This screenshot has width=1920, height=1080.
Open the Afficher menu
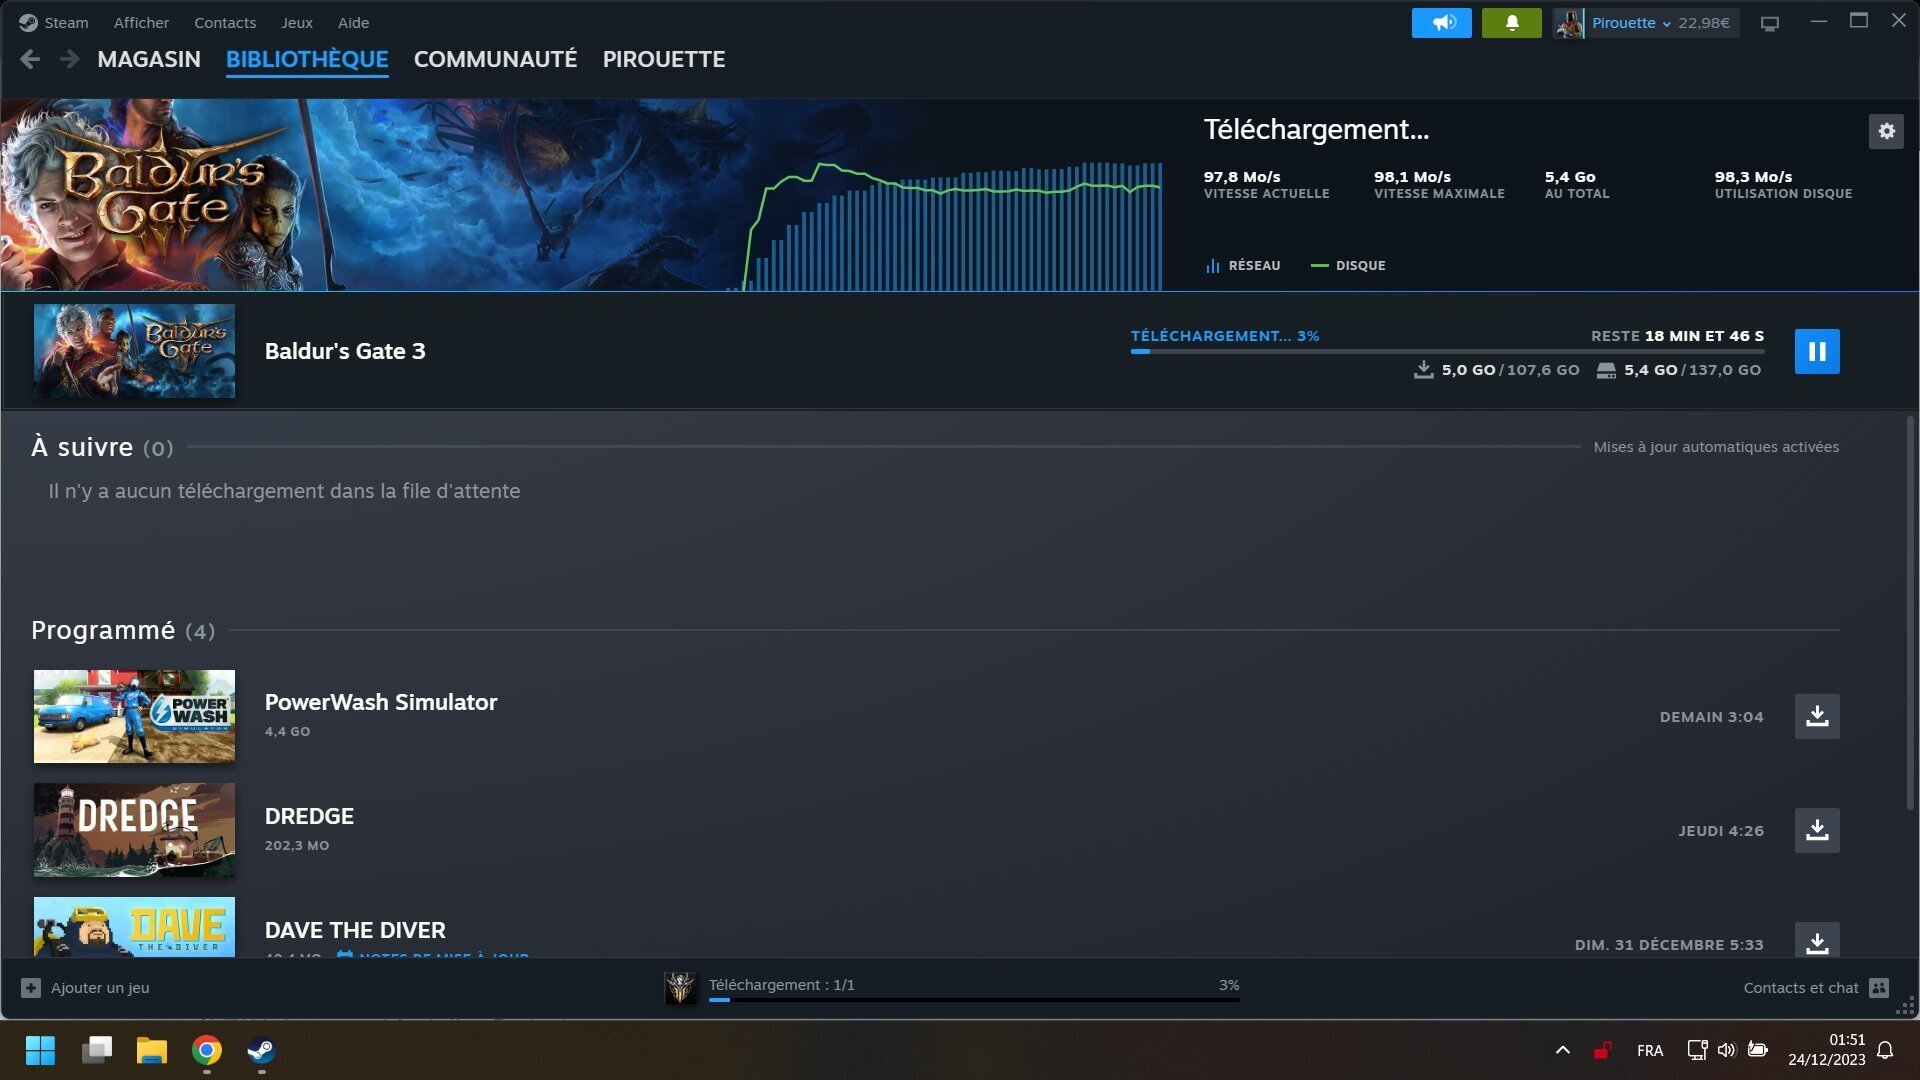[x=141, y=22]
